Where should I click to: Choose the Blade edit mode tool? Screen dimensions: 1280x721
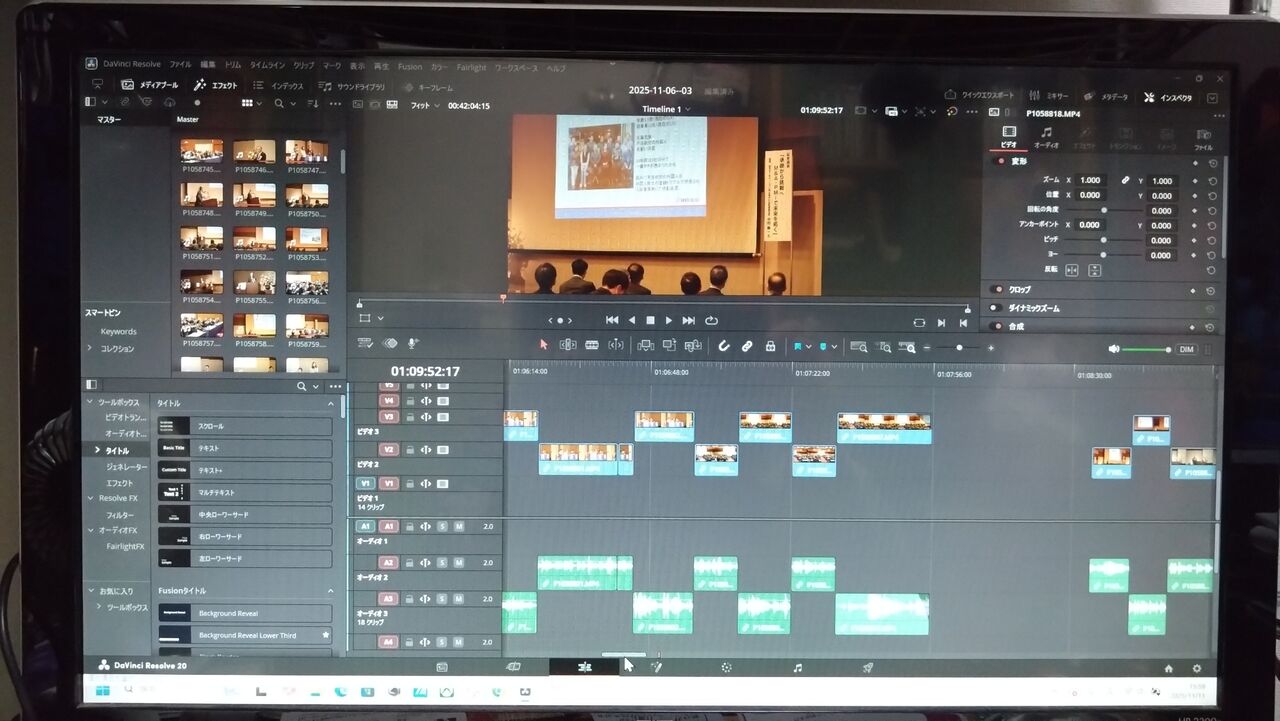pyautogui.click(x=592, y=346)
